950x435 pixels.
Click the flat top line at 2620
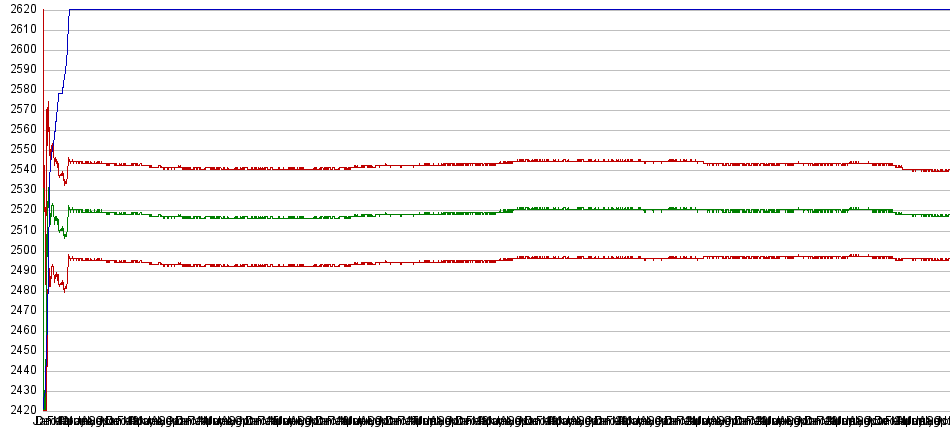point(500,9)
